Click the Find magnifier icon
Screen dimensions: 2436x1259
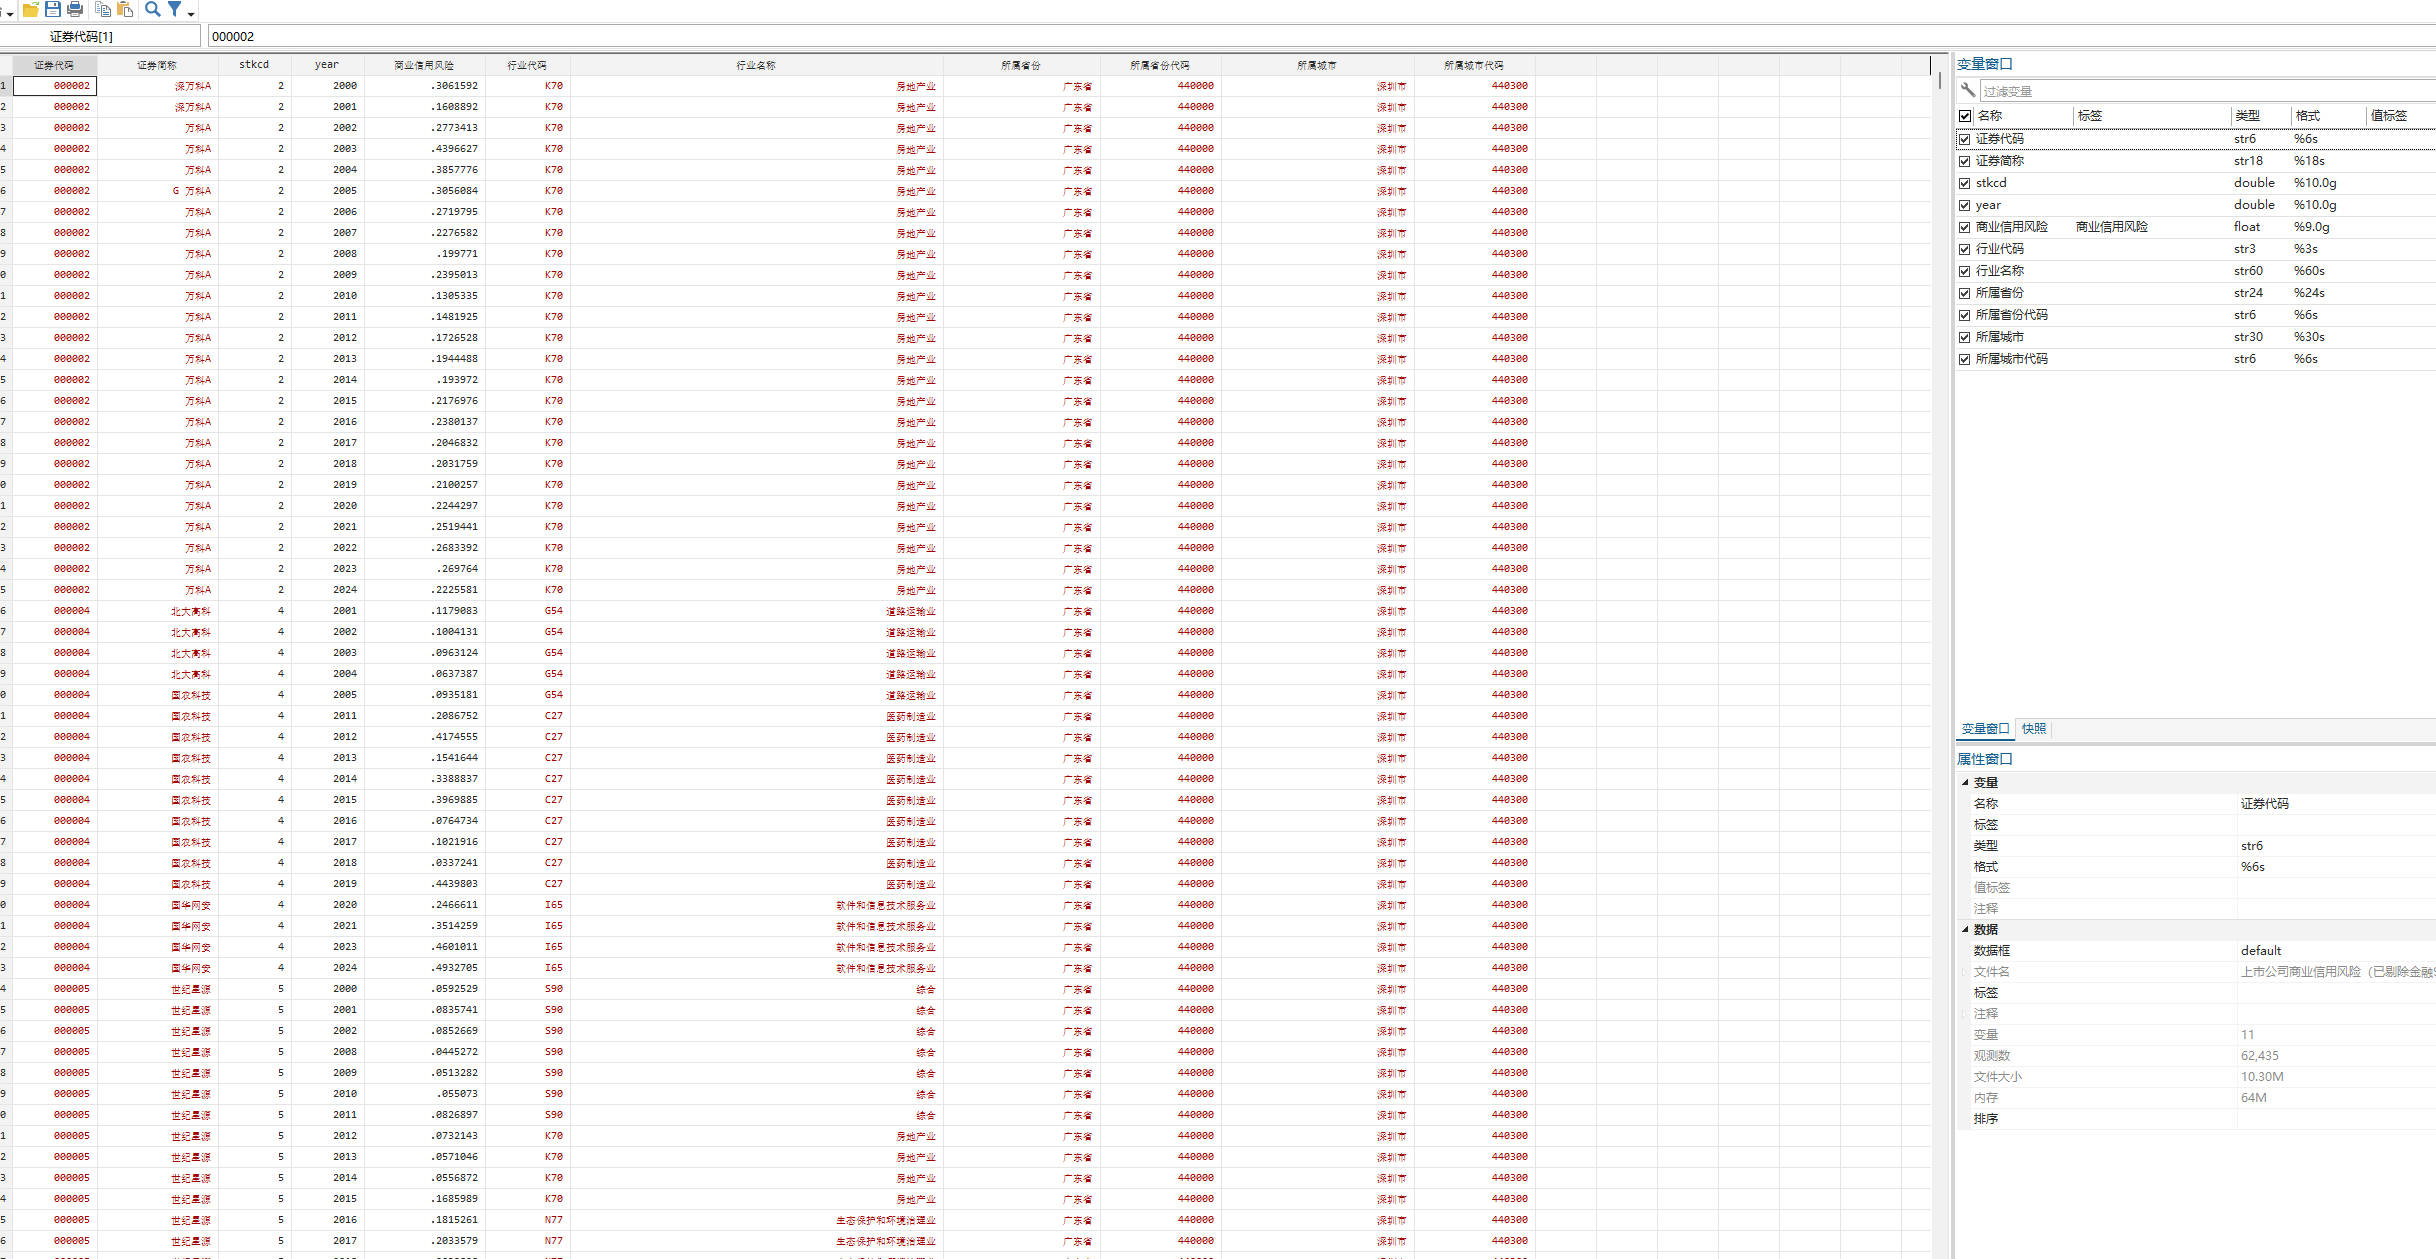pyautogui.click(x=152, y=9)
